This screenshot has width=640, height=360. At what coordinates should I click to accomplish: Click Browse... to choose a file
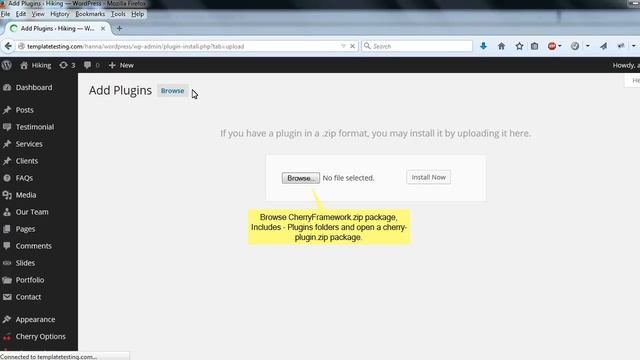point(300,178)
